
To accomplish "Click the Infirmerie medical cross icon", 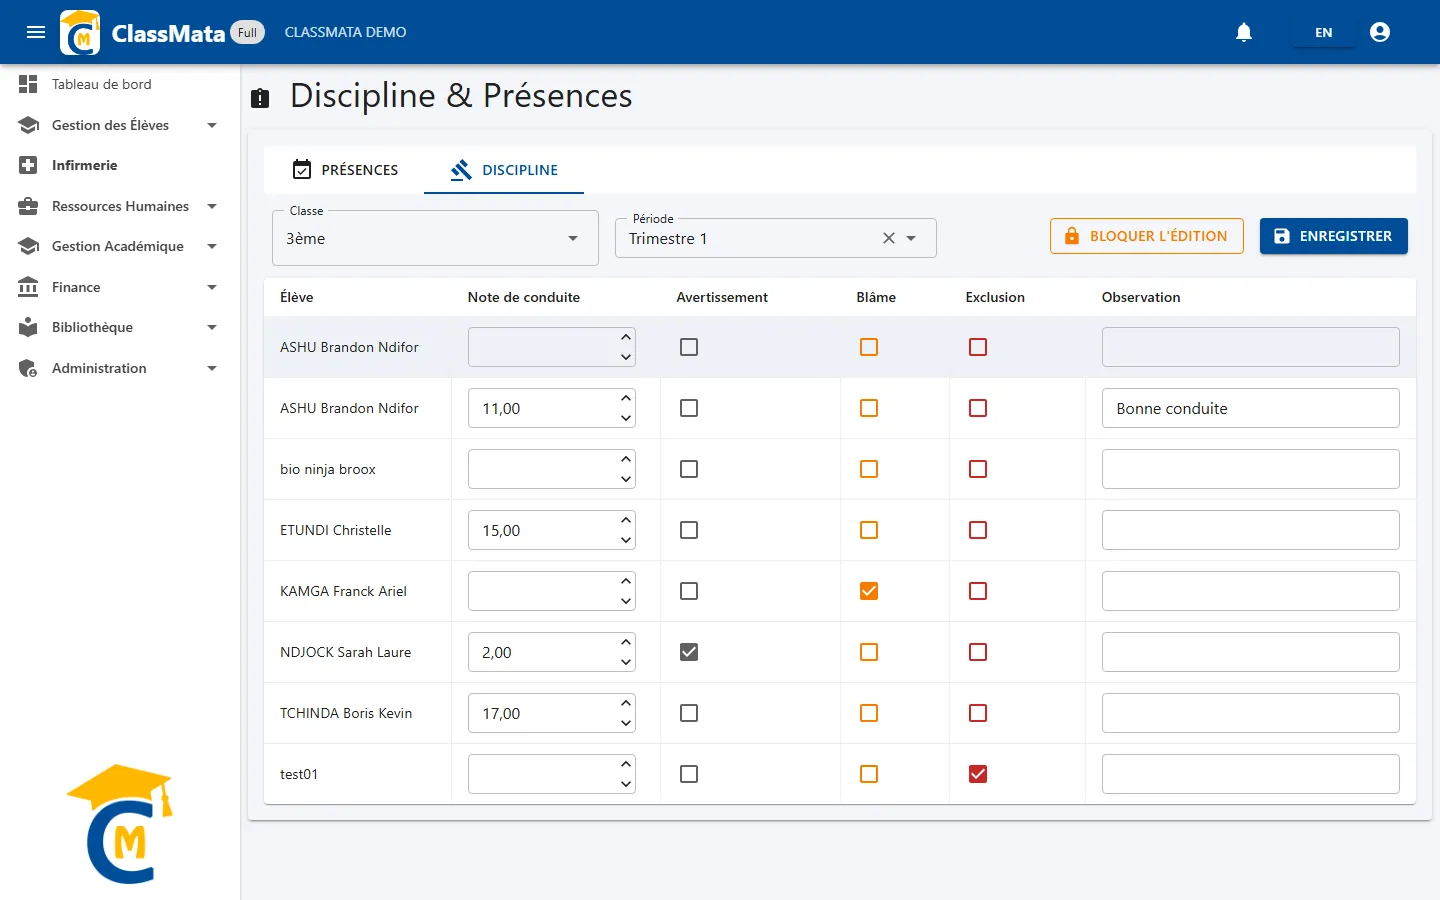I will tap(28, 165).
